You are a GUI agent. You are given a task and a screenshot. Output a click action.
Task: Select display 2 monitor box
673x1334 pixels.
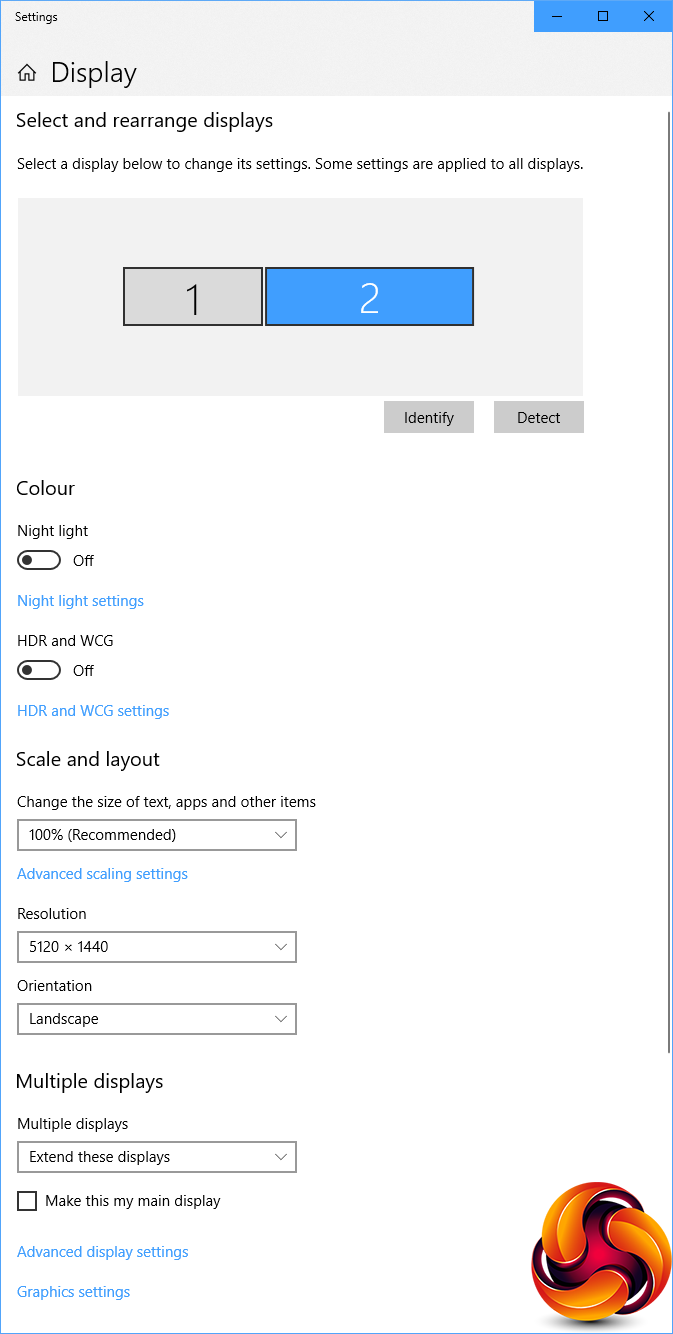coord(369,297)
